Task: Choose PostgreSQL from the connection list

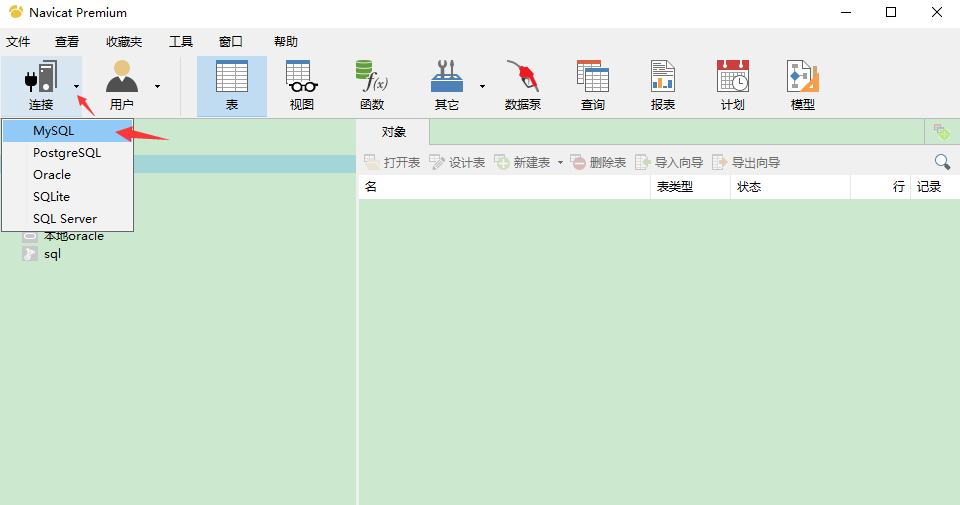Action: [68, 153]
